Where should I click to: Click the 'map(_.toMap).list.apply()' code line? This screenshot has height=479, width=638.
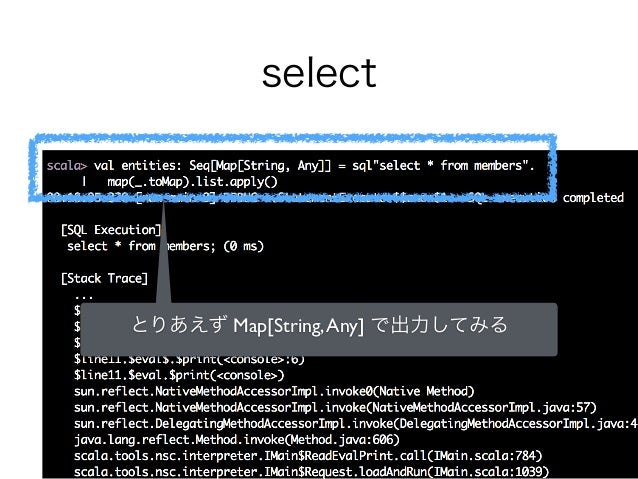(x=192, y=182)
